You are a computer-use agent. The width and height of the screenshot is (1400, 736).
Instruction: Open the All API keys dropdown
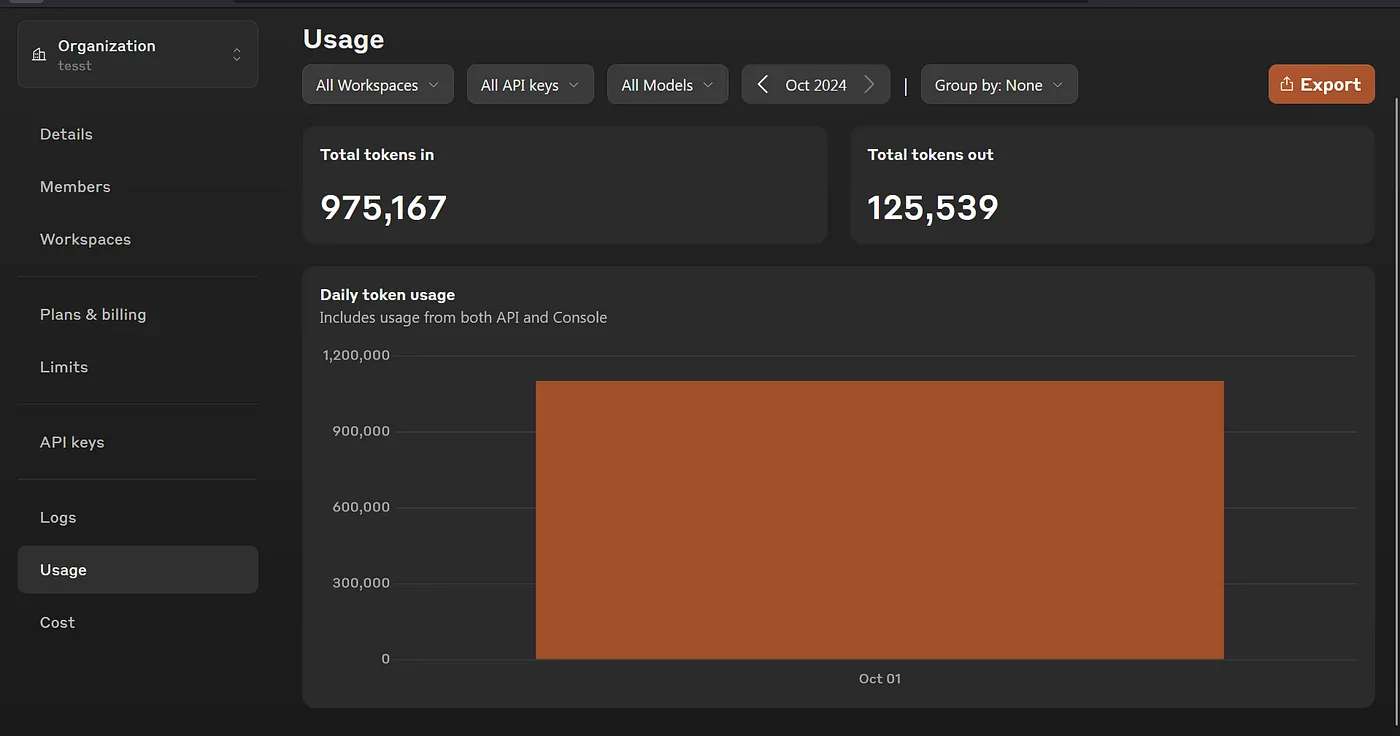530,85
